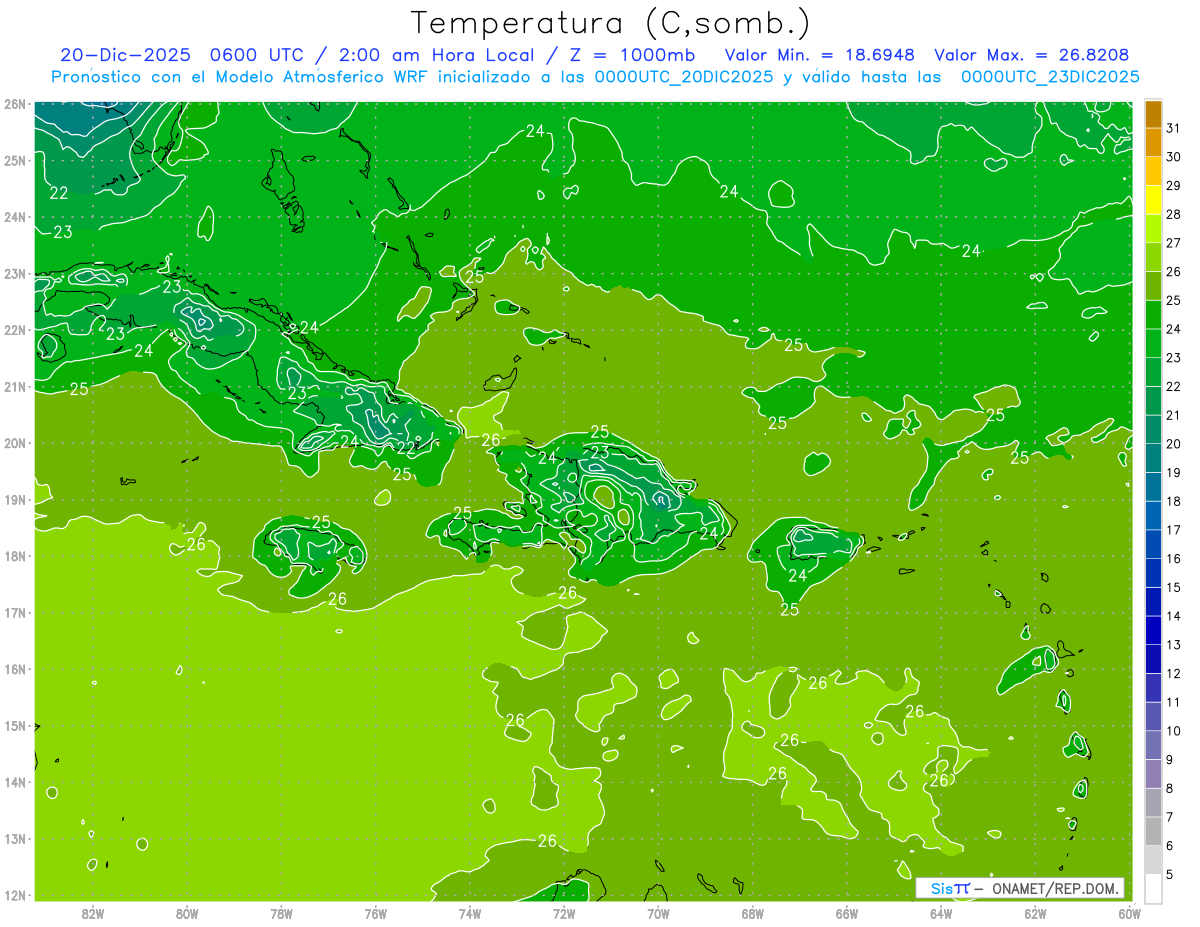Click the 20N latitude axis label
The image size is (1200, 927).
tap(15, 443)
